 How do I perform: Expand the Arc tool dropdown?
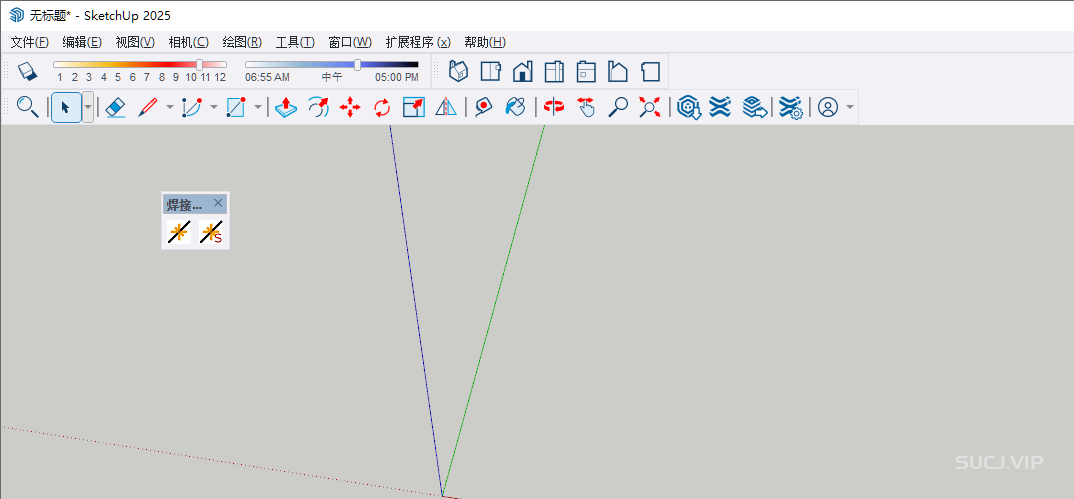pyautogui.click(x=214, y=107)
